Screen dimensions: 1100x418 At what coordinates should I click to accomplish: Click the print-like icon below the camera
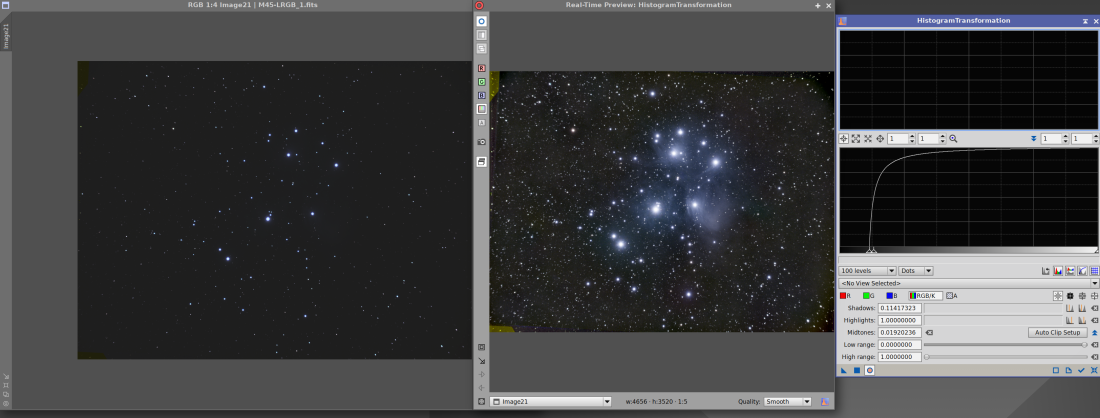click(482, 161)
